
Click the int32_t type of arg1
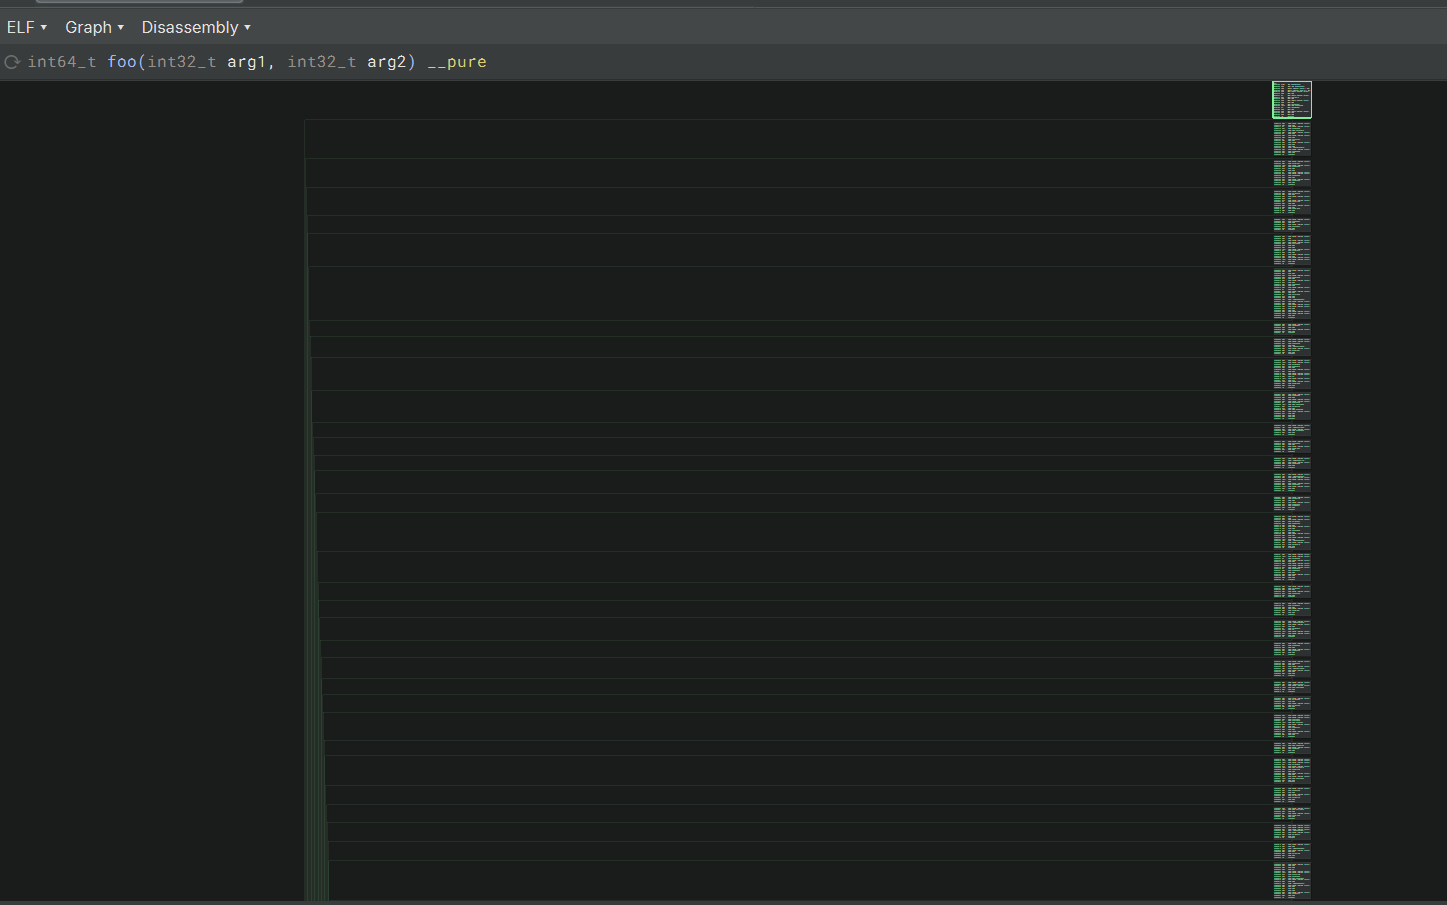tap(181, 61)
